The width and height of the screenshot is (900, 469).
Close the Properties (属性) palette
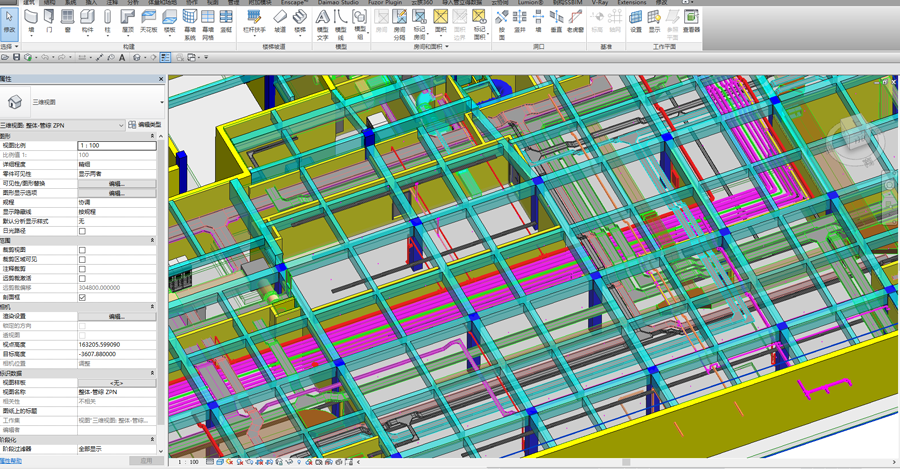161,79
